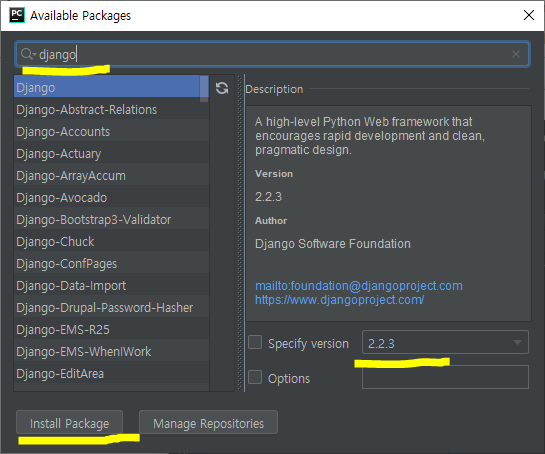Screen dimensions: 545x454
Task: Select Django-Avocado in the list
Action: pos(111,197)
